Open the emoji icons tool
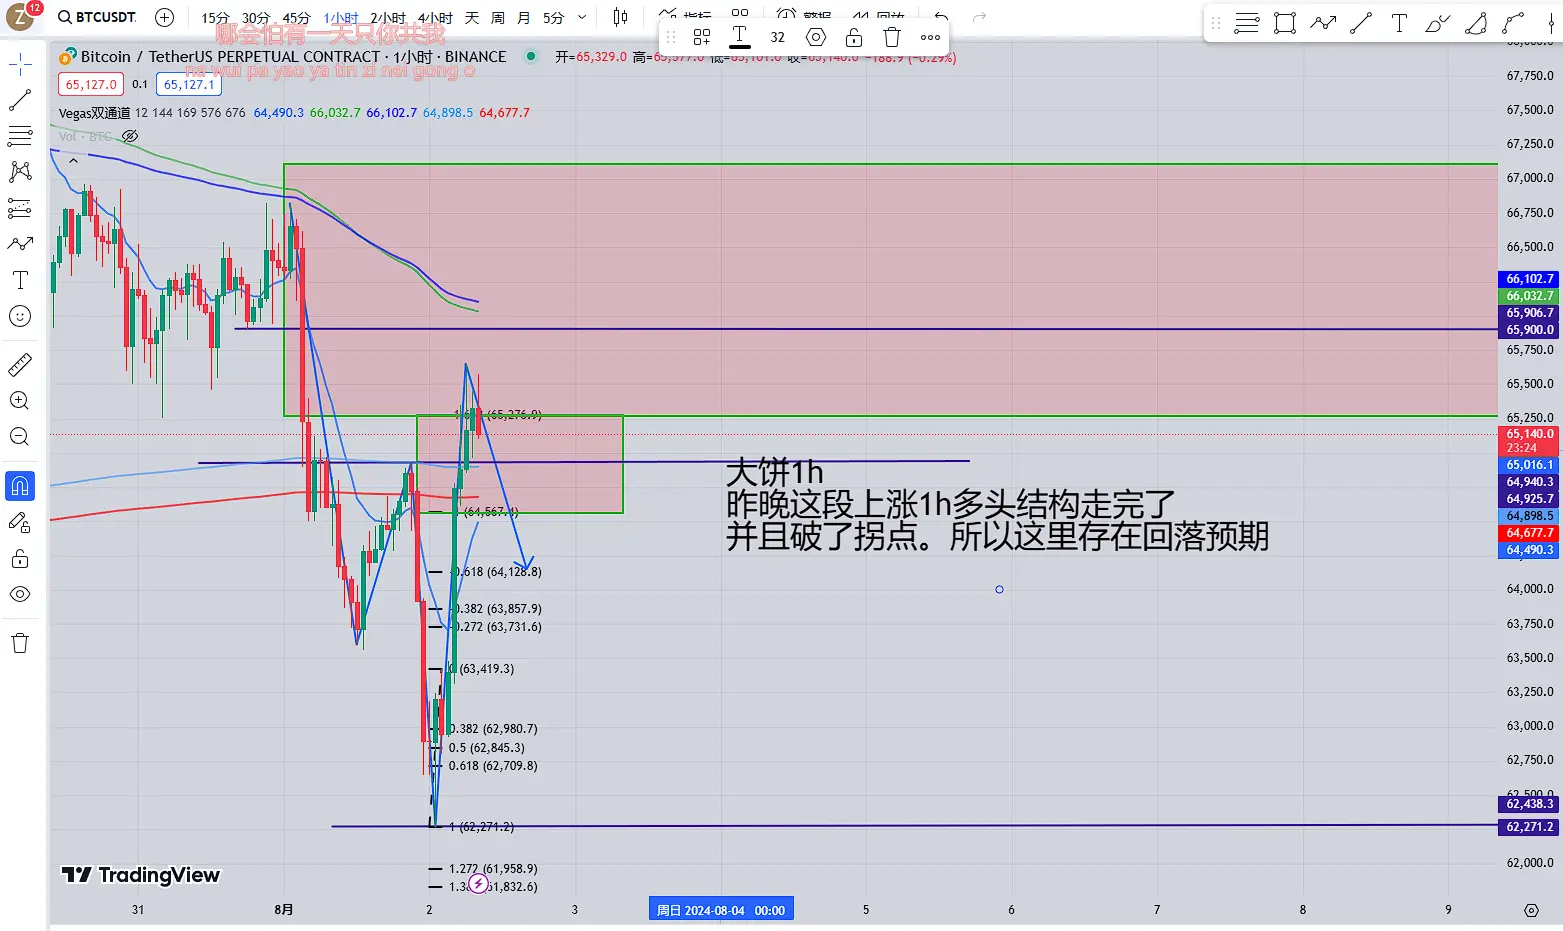Screen dimensions: 1563x931 20,316
